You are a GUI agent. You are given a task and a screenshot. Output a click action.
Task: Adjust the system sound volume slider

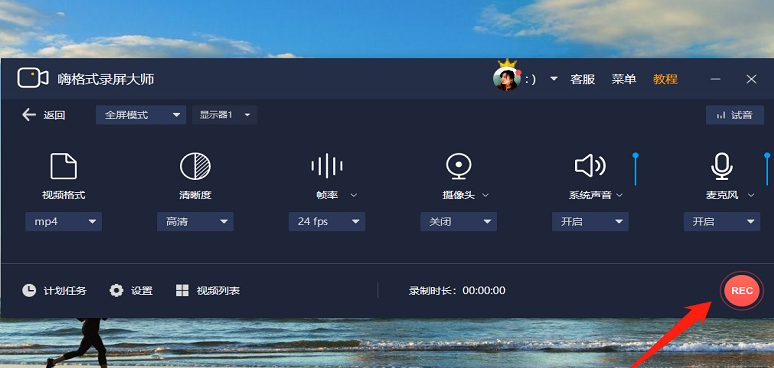pyautogui.click(x=635, y=169)
